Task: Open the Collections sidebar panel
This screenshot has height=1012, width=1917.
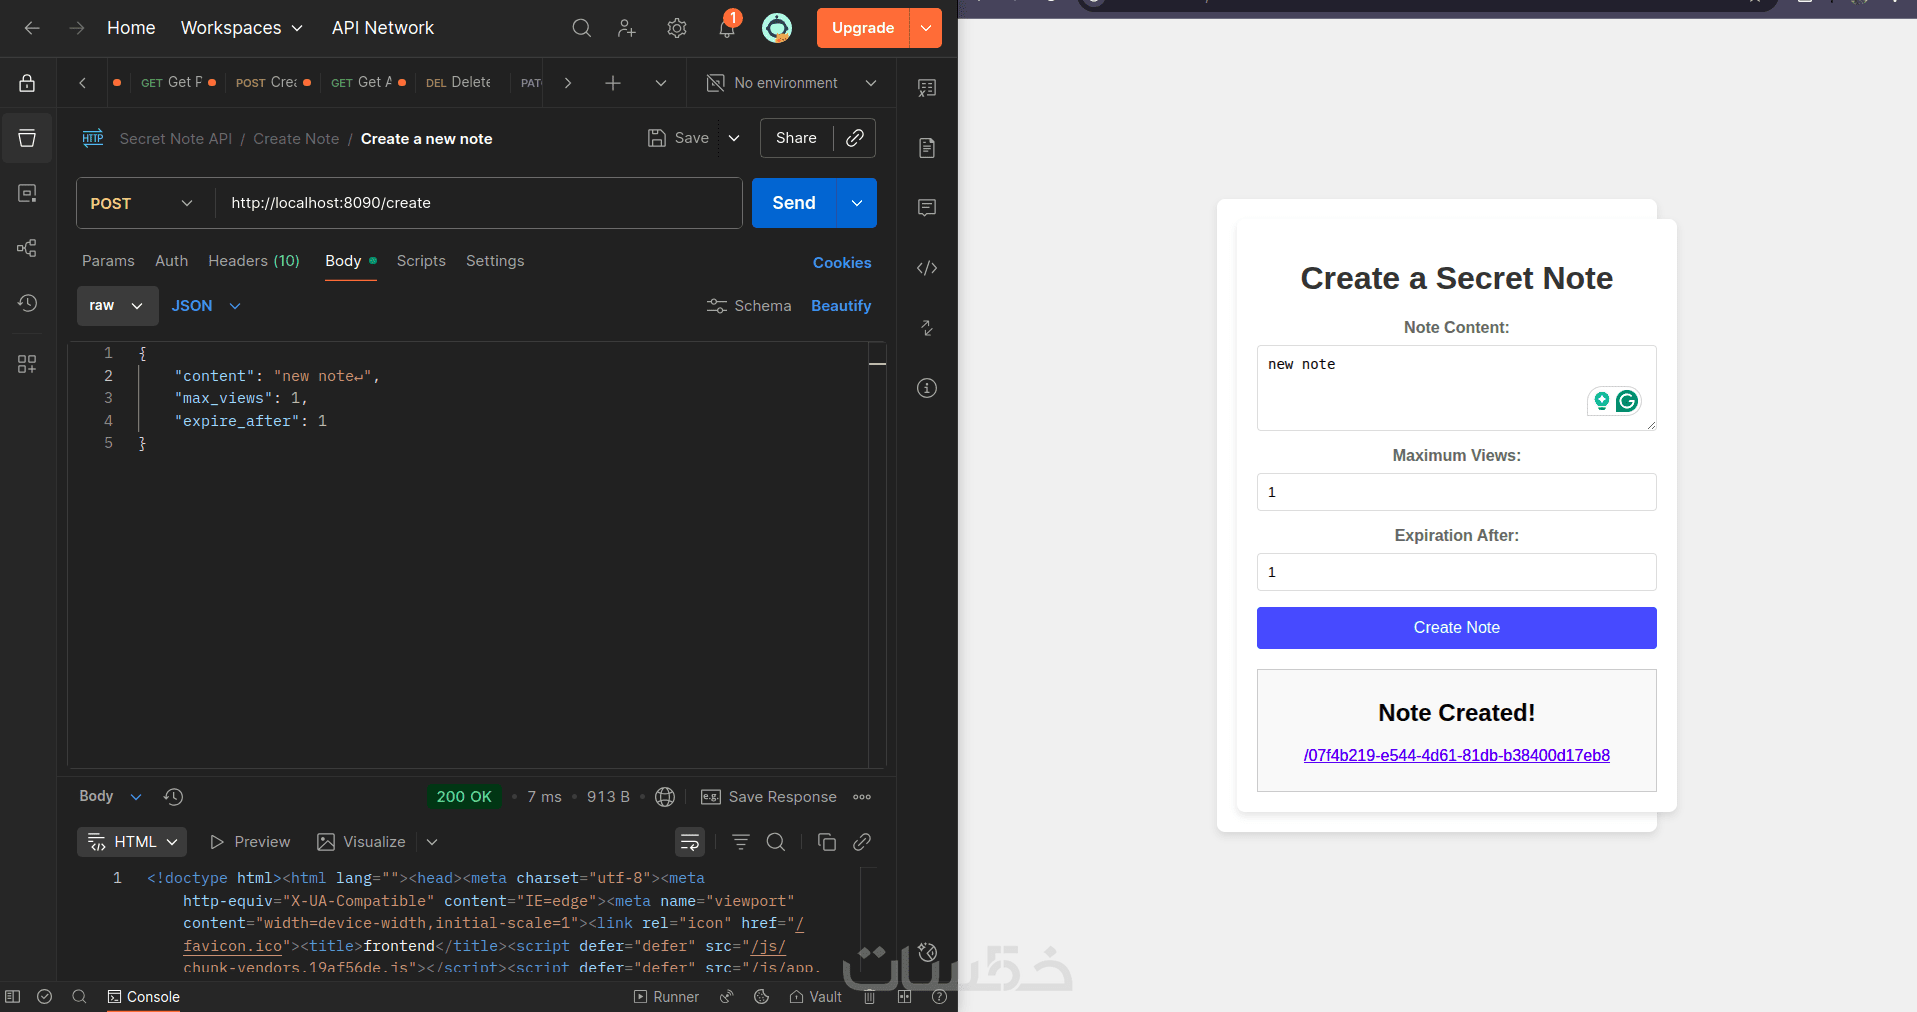Action: 27,138
